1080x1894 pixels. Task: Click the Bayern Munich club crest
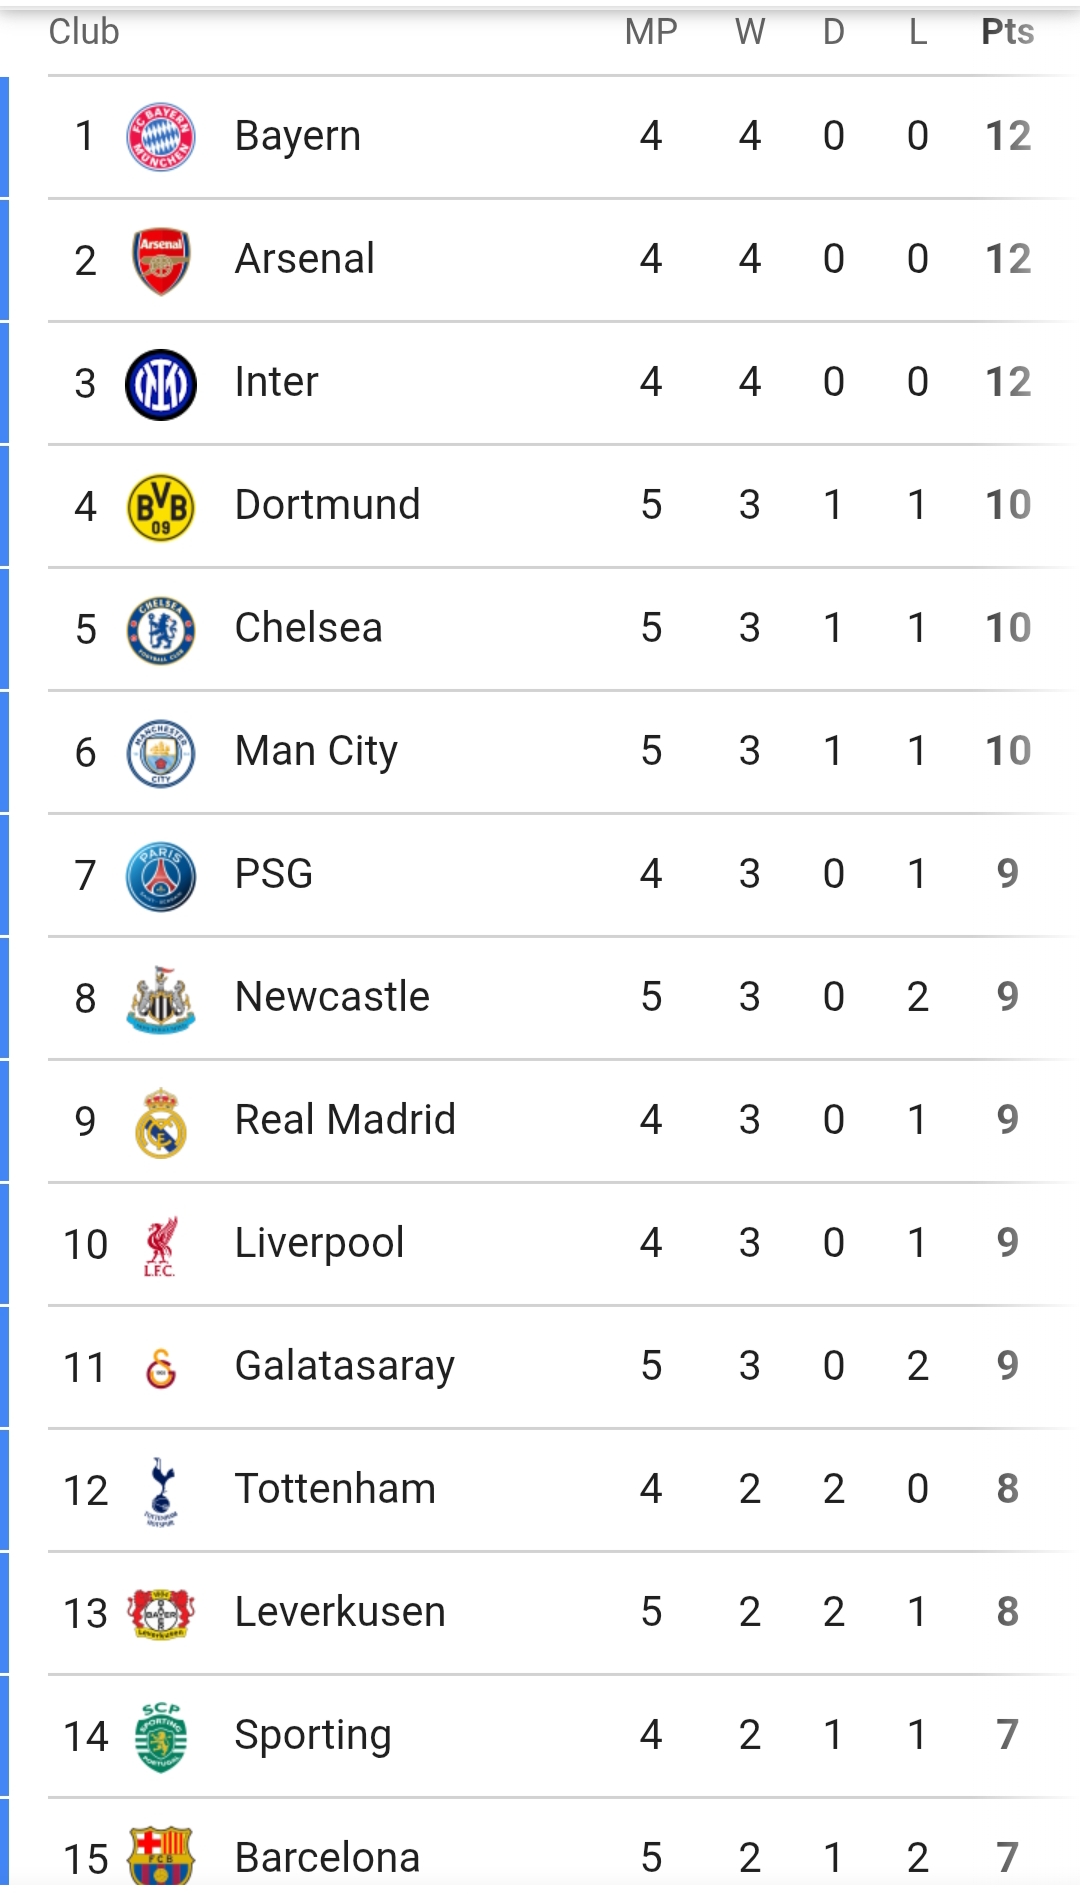click(x=160, y=137)
